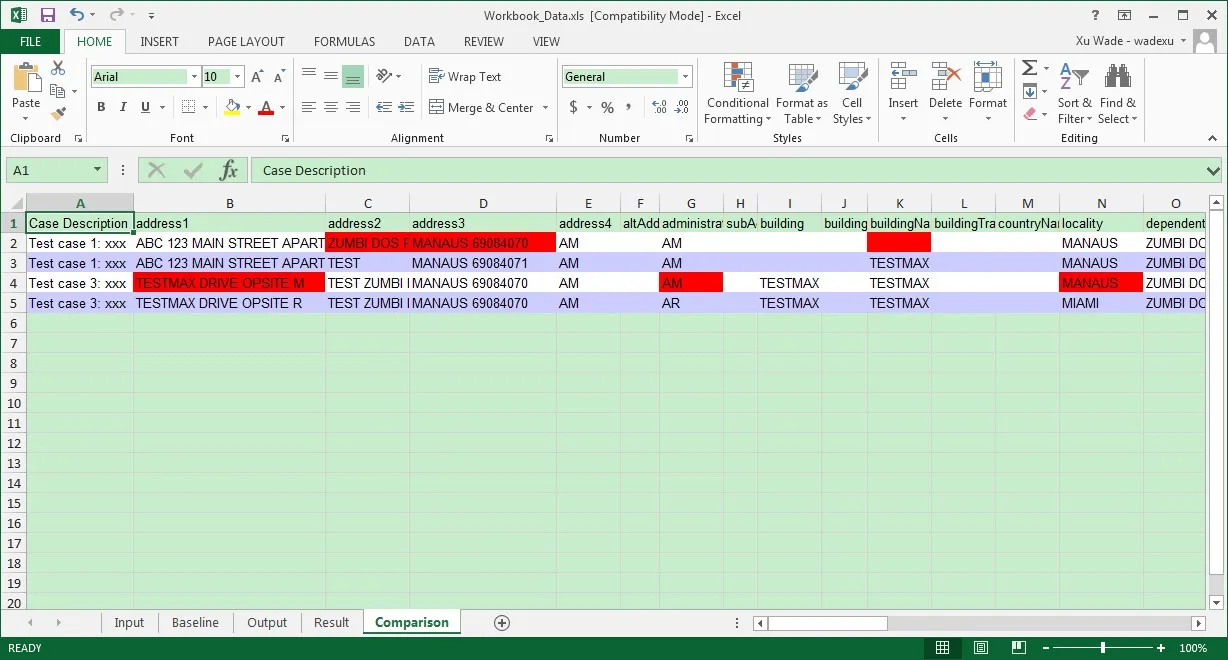
Task: Click the Insert Function fx icon
Action: (229, 170)
